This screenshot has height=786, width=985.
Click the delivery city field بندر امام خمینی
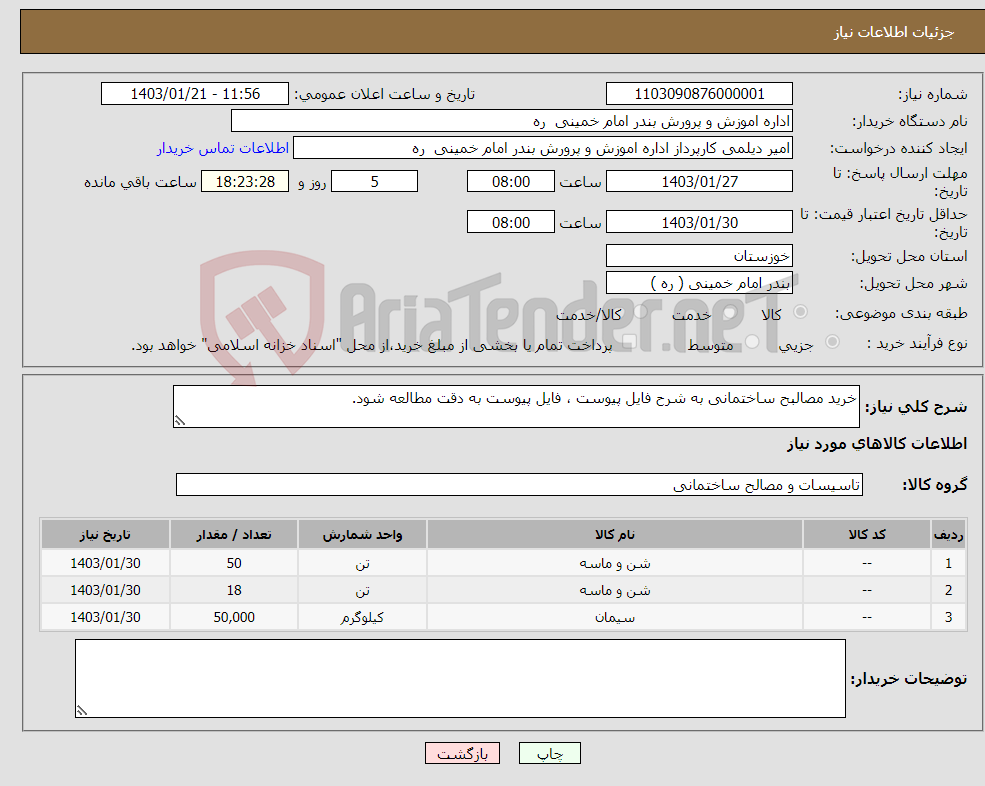tap(699, 283)
